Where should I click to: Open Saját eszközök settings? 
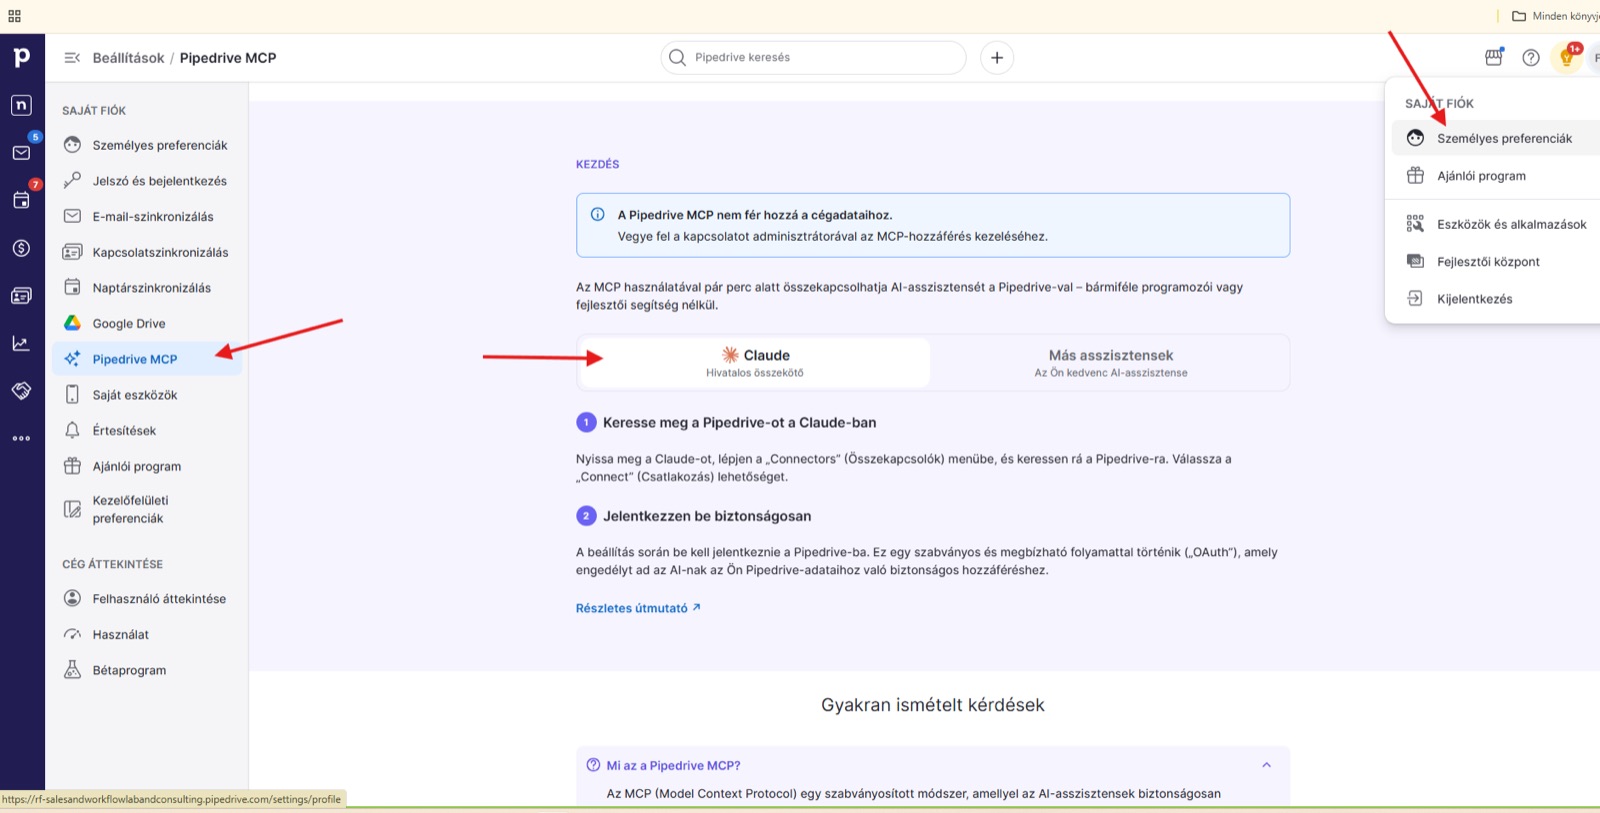point(147,395)
